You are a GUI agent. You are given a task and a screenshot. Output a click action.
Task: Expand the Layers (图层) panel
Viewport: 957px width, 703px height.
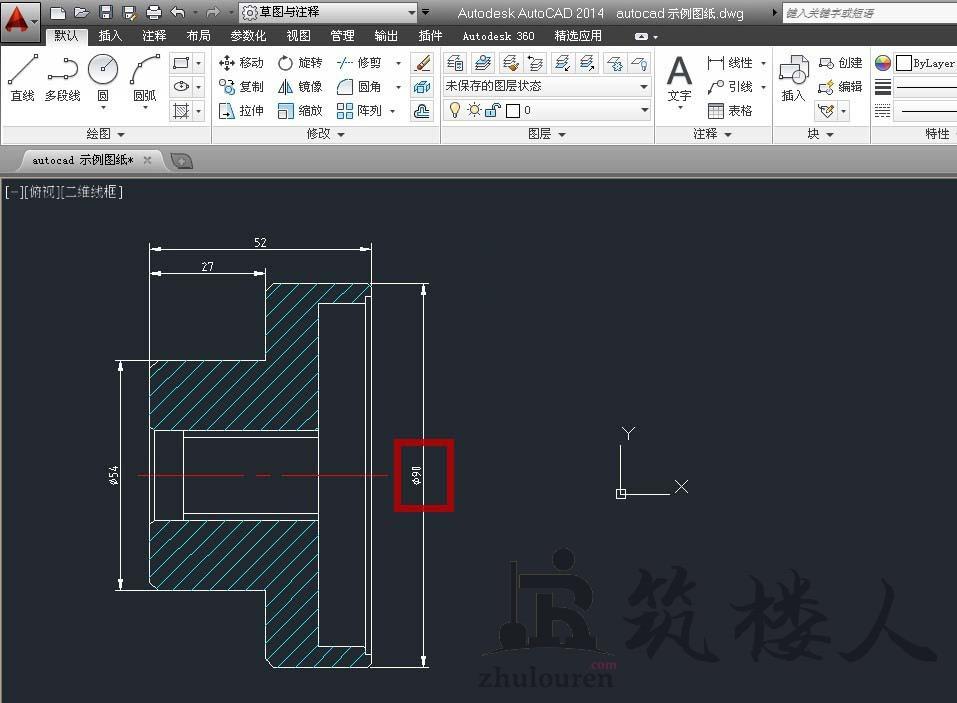coord(547,134)
